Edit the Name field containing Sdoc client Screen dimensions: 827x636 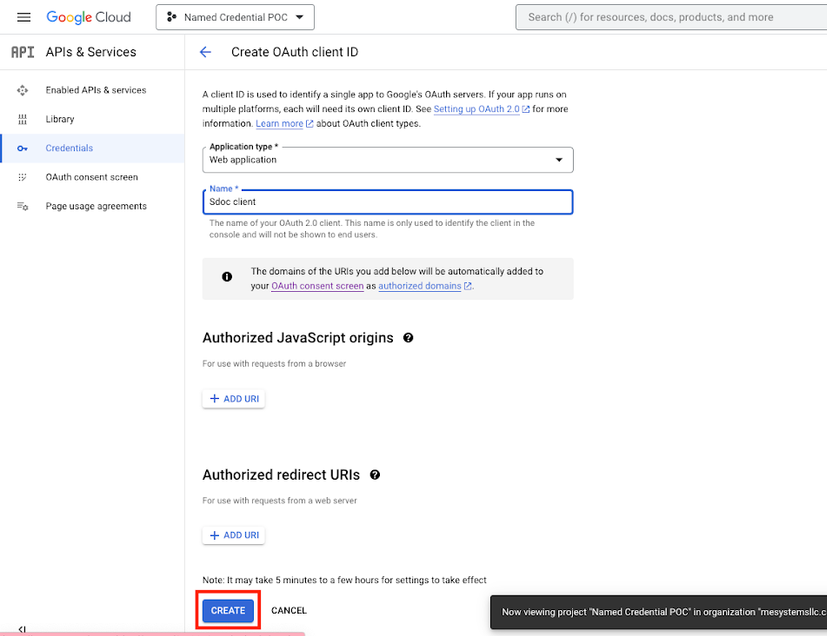click(x=388, y=202)
